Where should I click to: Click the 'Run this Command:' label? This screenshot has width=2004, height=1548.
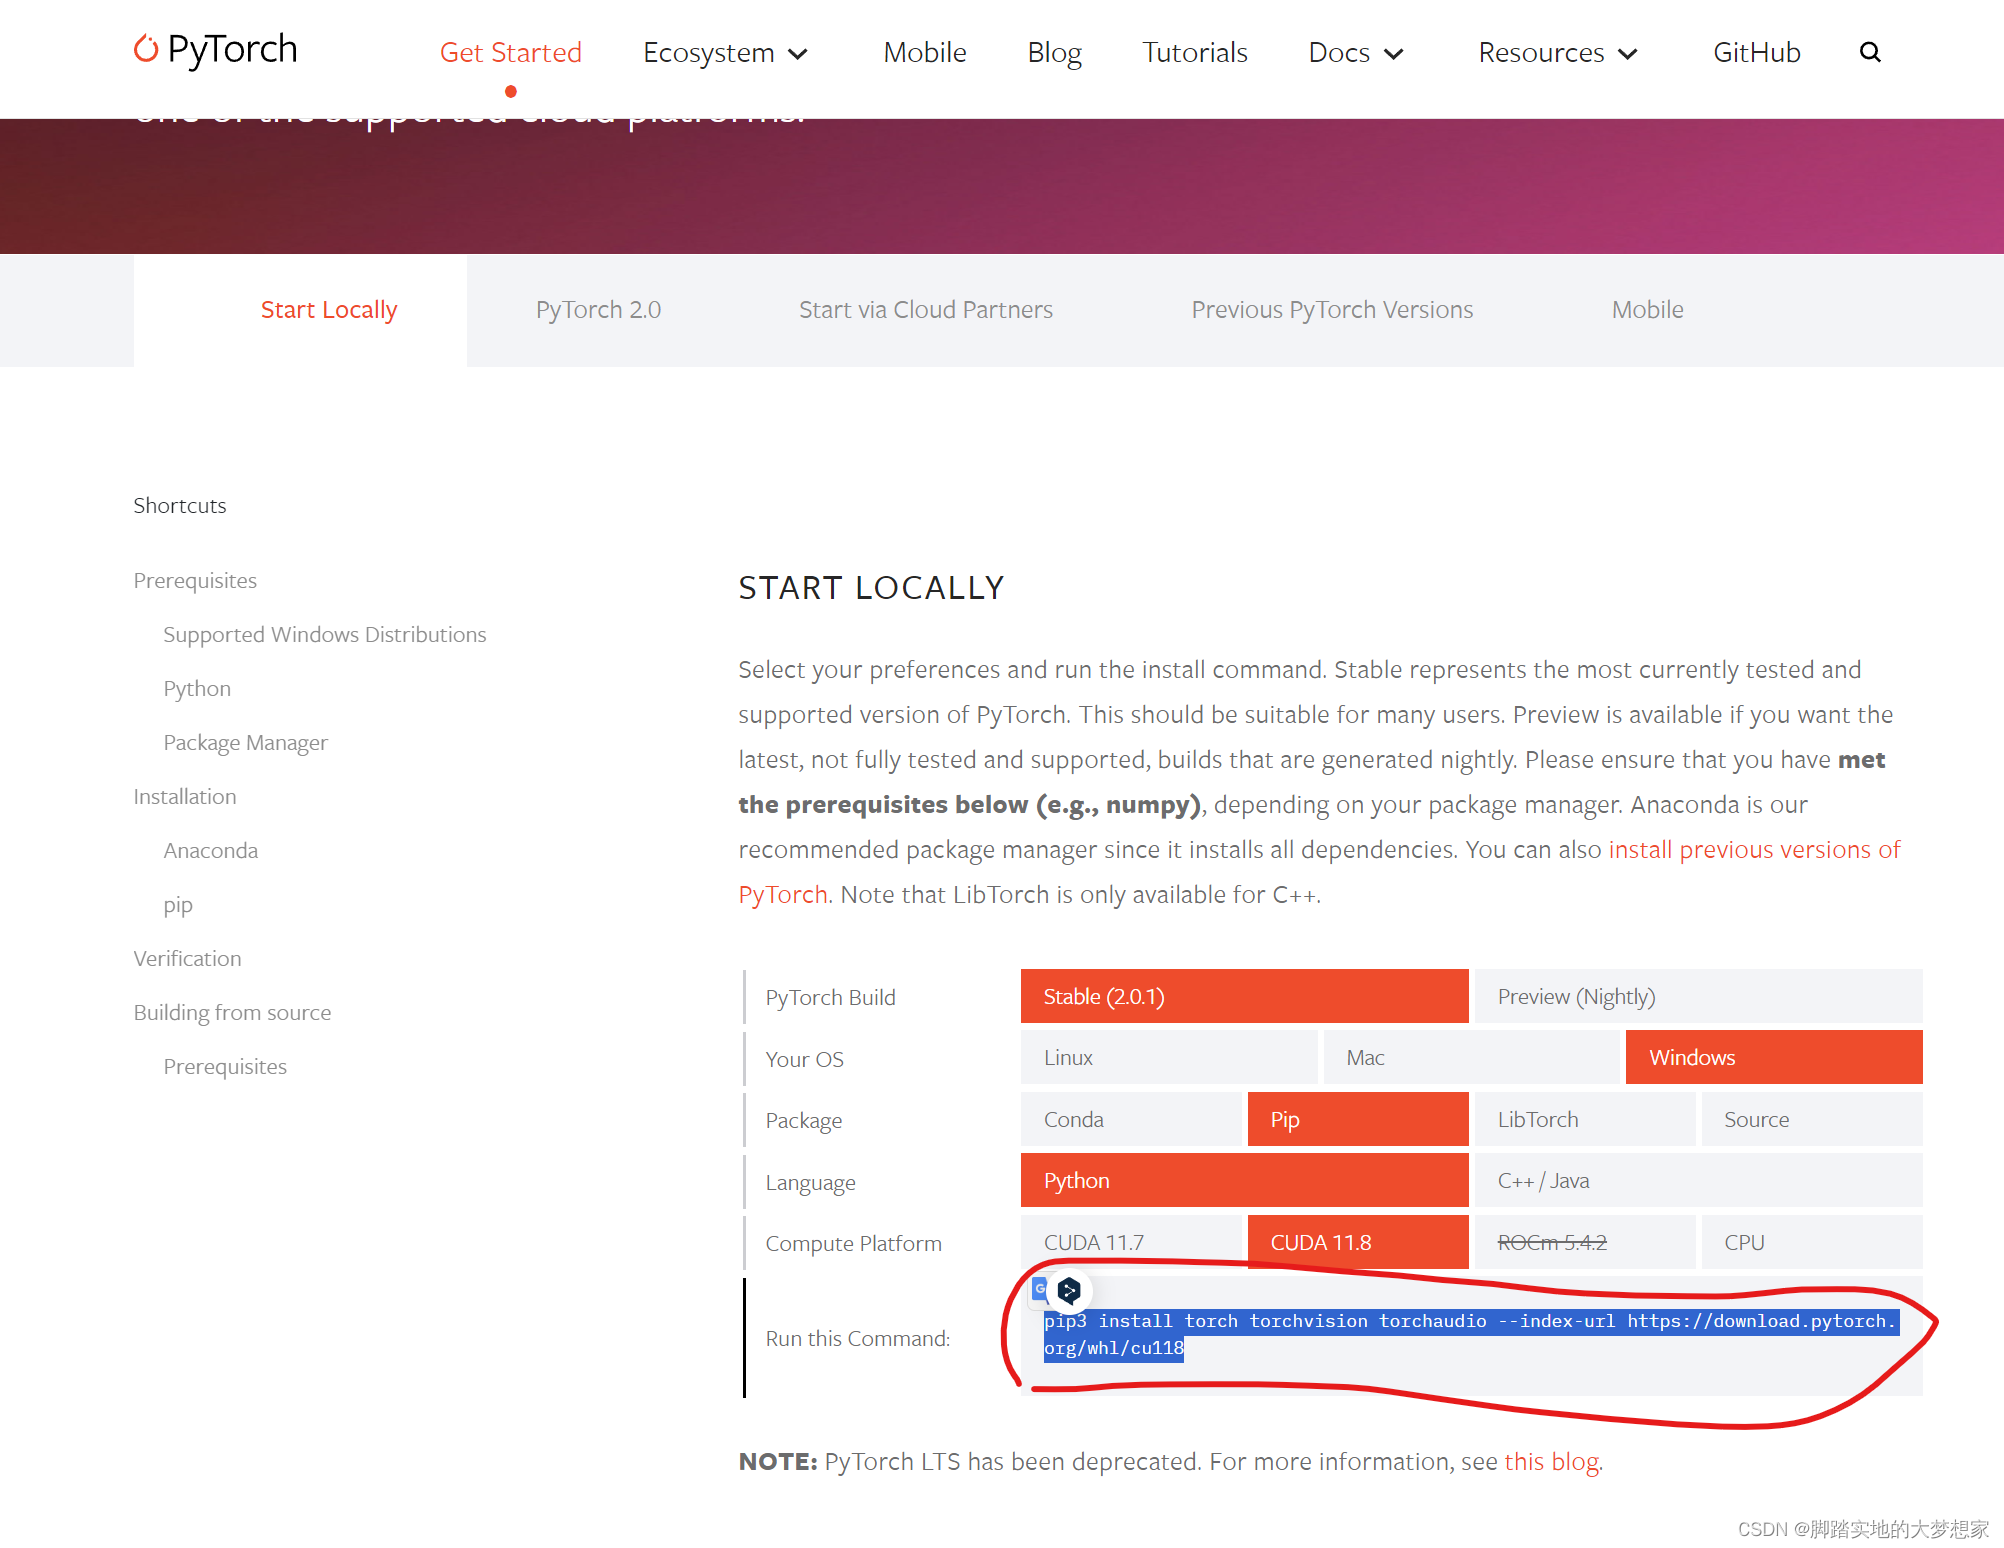point(857,1338)
